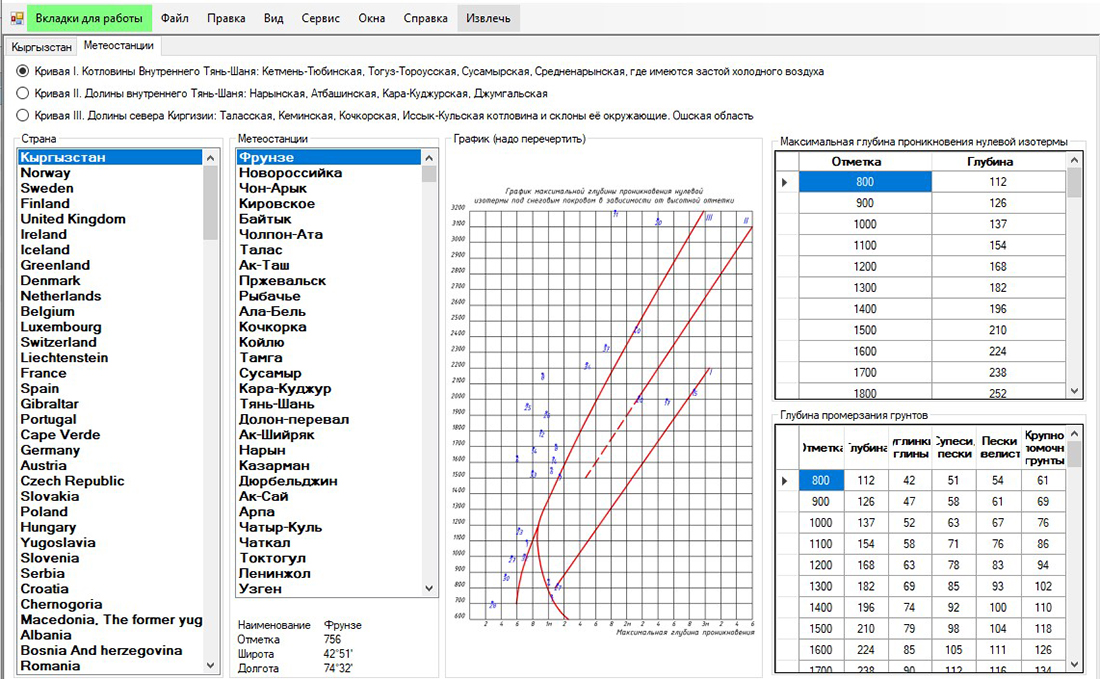Screen dimensions: 1100x679
Task: Choose the Нарын station
Action: [329, 450]
